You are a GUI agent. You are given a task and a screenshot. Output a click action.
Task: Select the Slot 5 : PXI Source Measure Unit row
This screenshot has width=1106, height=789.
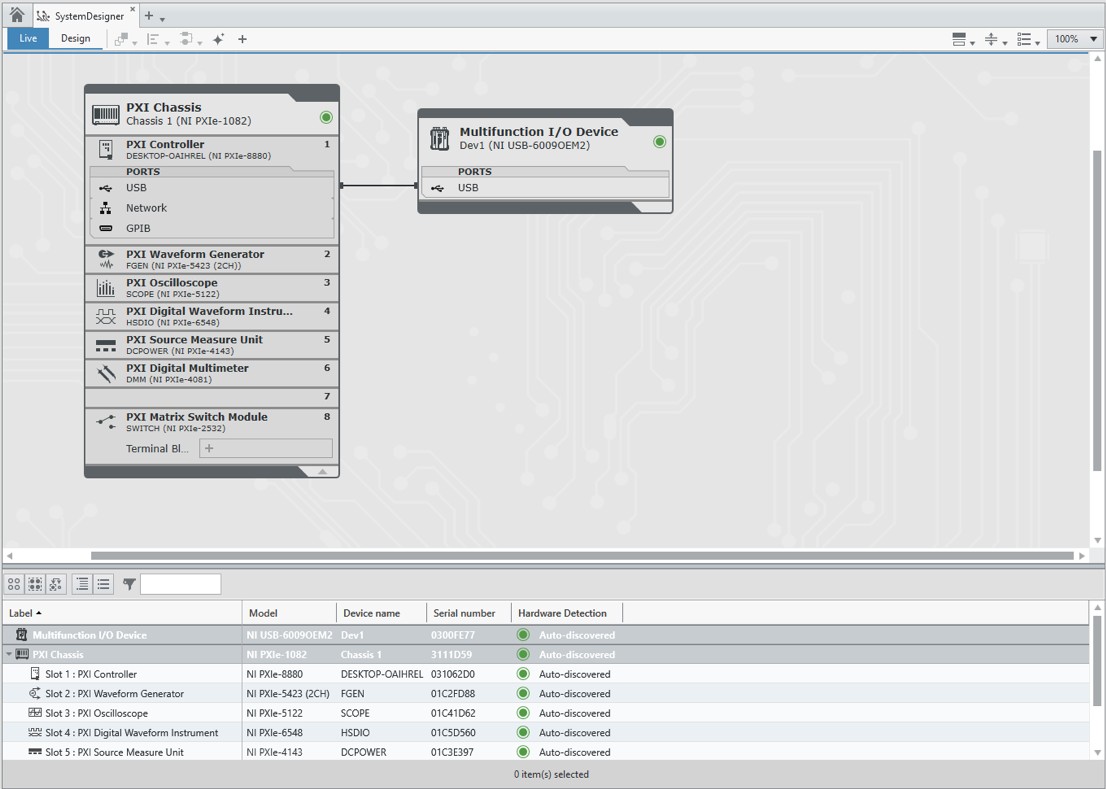pyautogui.click(x=546, y=752)
